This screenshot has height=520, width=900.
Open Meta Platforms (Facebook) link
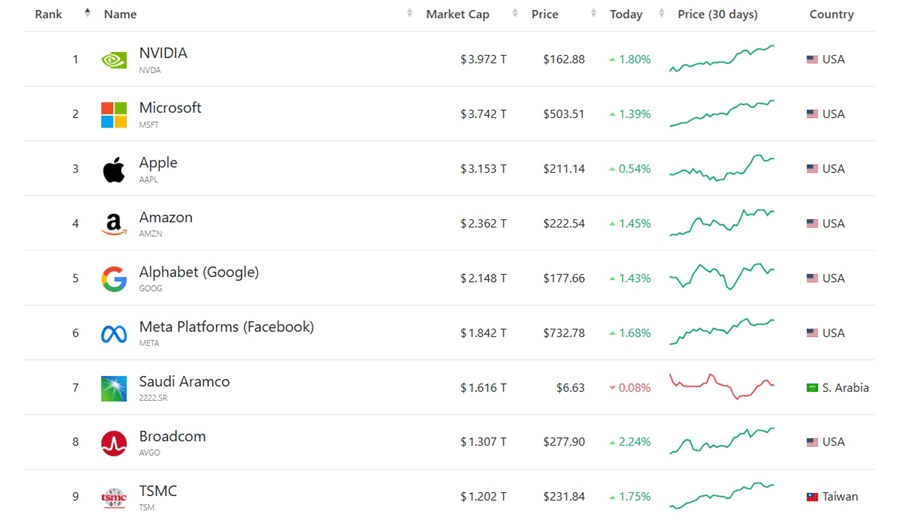pos(226,327)
